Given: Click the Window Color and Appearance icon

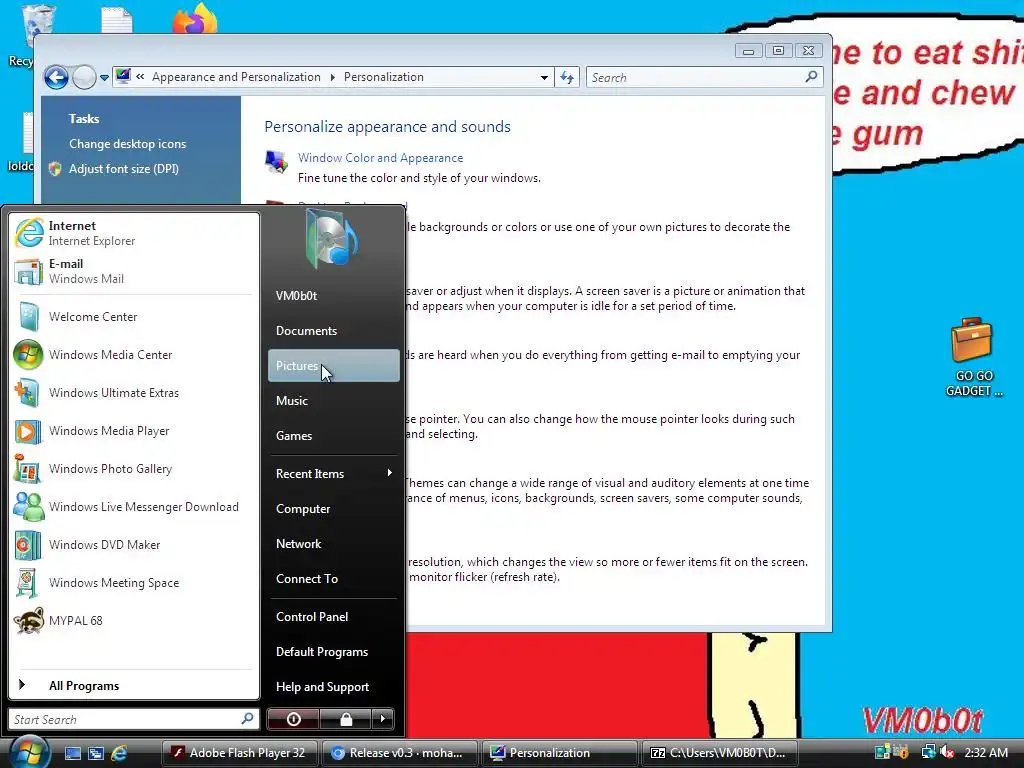Looking at the screenshot, I should (276, 161).
